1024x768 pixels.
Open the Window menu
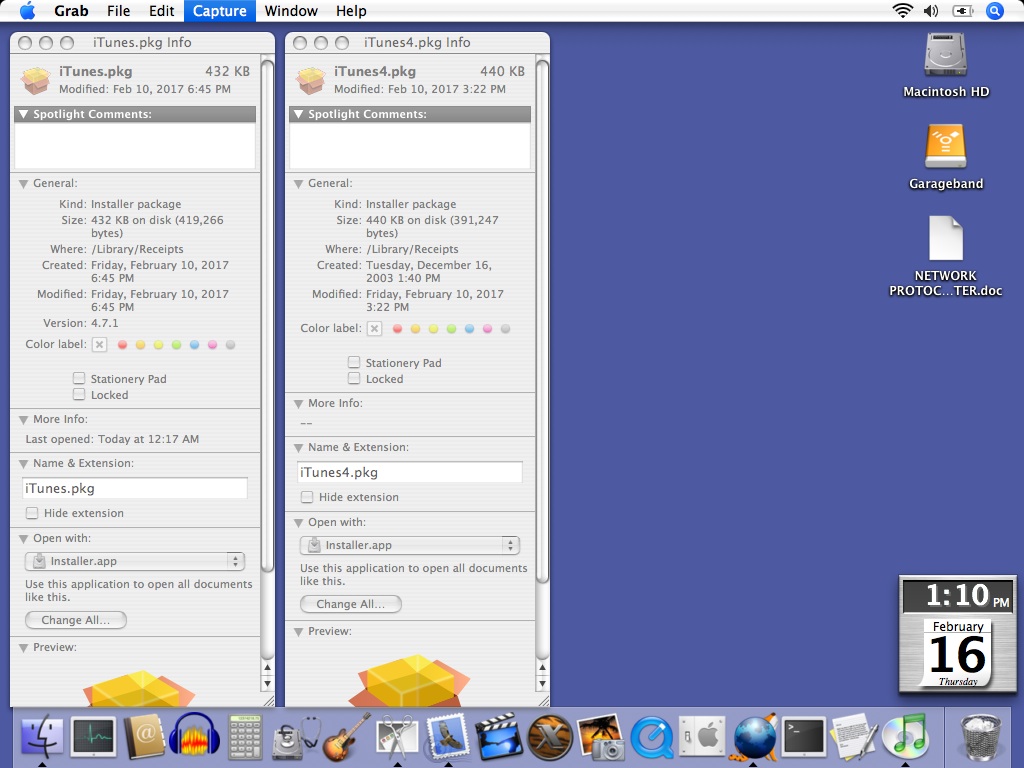point(291,11)
